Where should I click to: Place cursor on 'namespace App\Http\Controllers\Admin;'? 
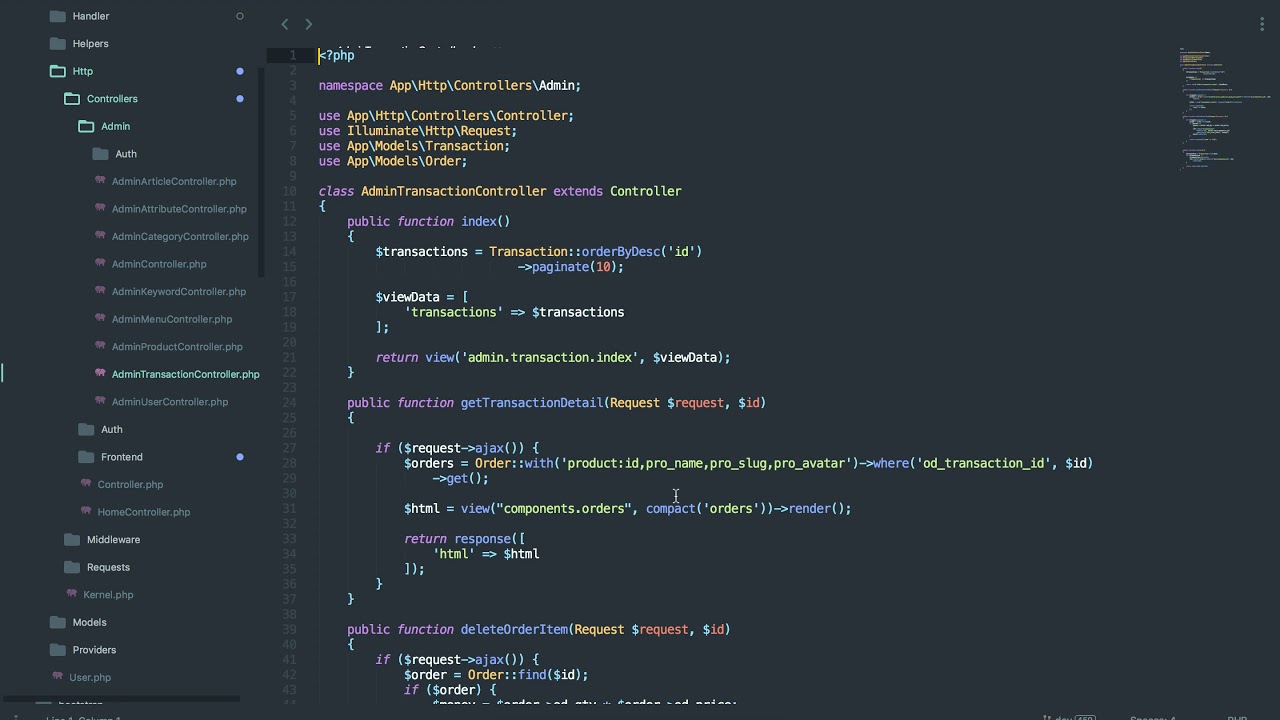450,86
